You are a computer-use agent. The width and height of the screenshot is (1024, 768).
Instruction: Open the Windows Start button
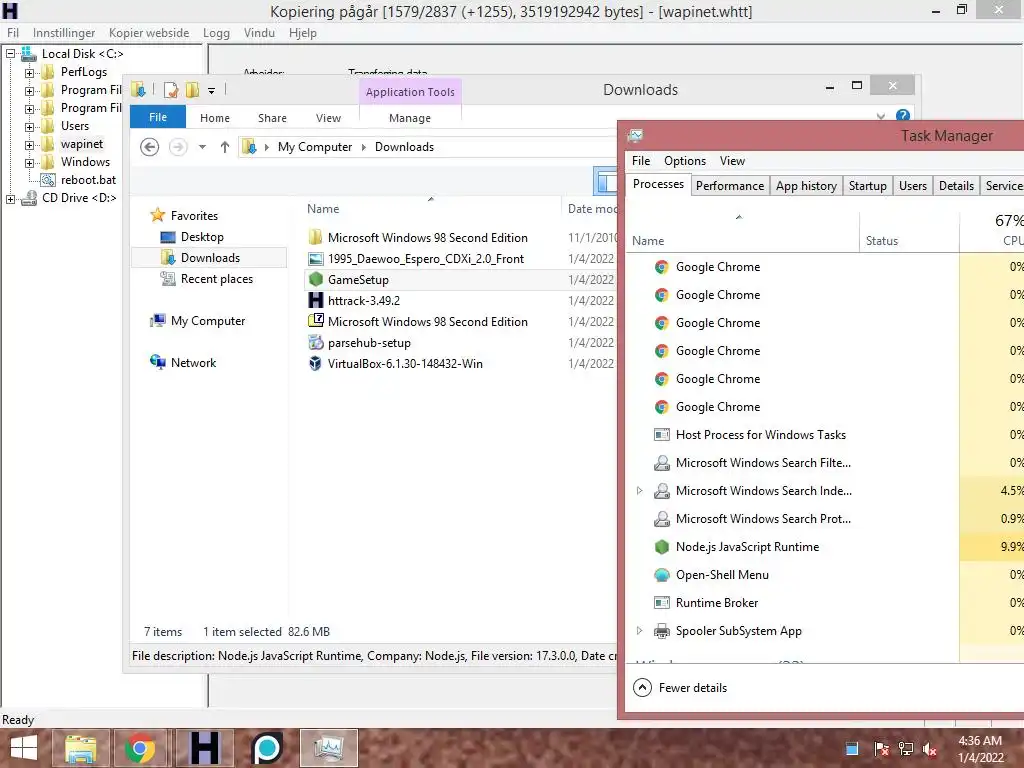24,748
